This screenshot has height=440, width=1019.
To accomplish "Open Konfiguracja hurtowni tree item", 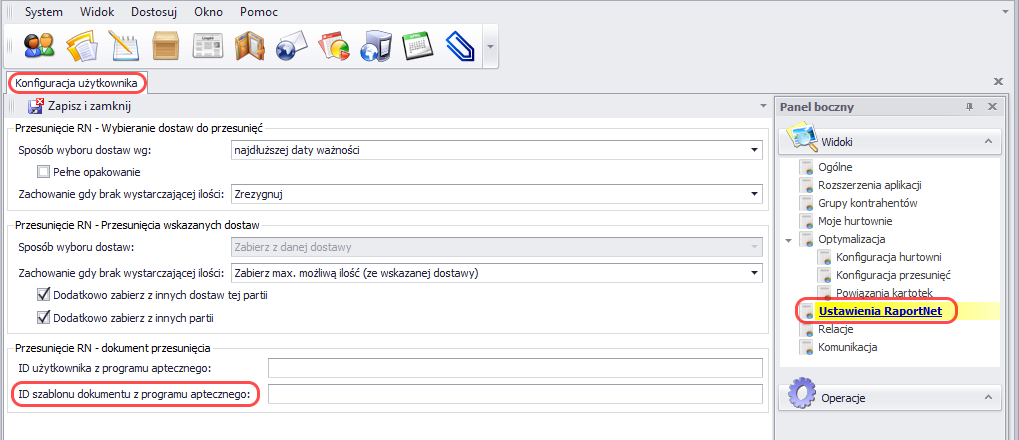I will point(888,257).
